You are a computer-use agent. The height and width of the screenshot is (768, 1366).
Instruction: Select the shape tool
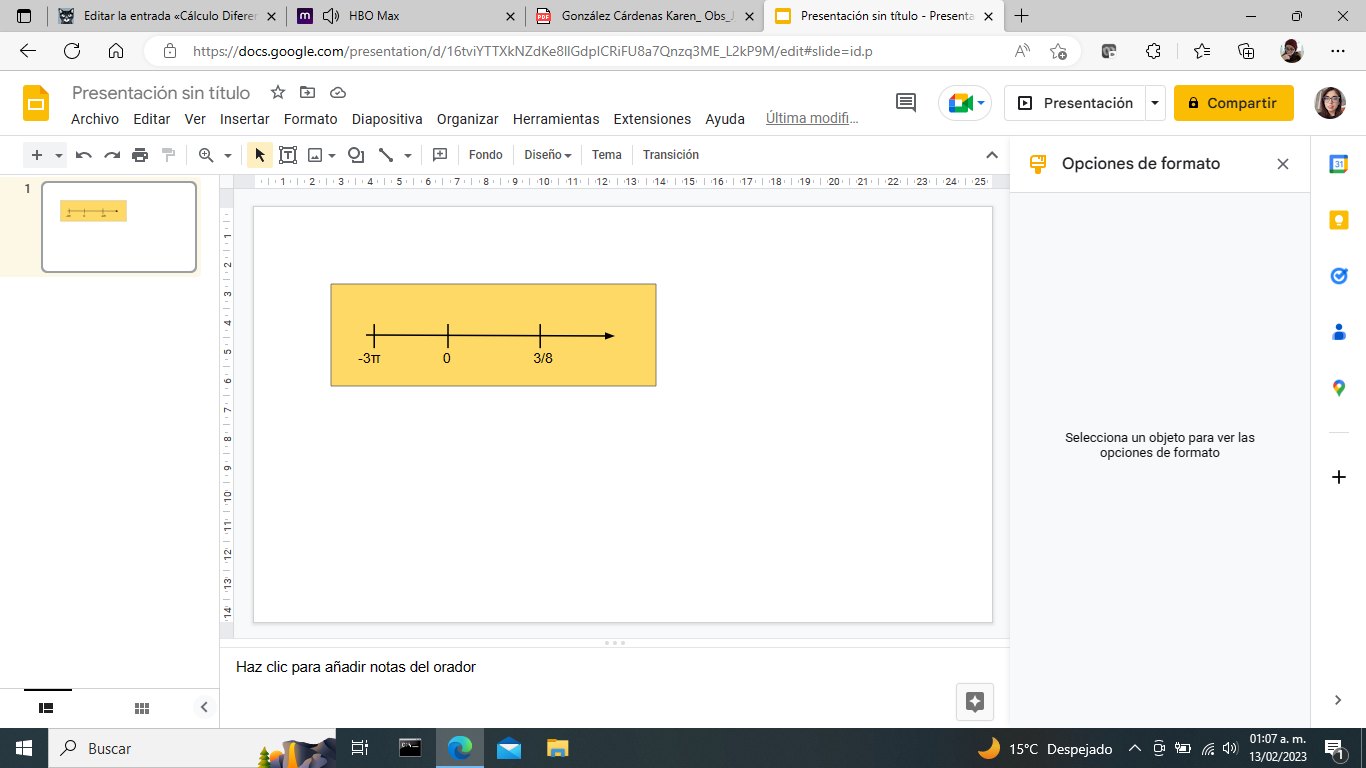coord(355,155)
